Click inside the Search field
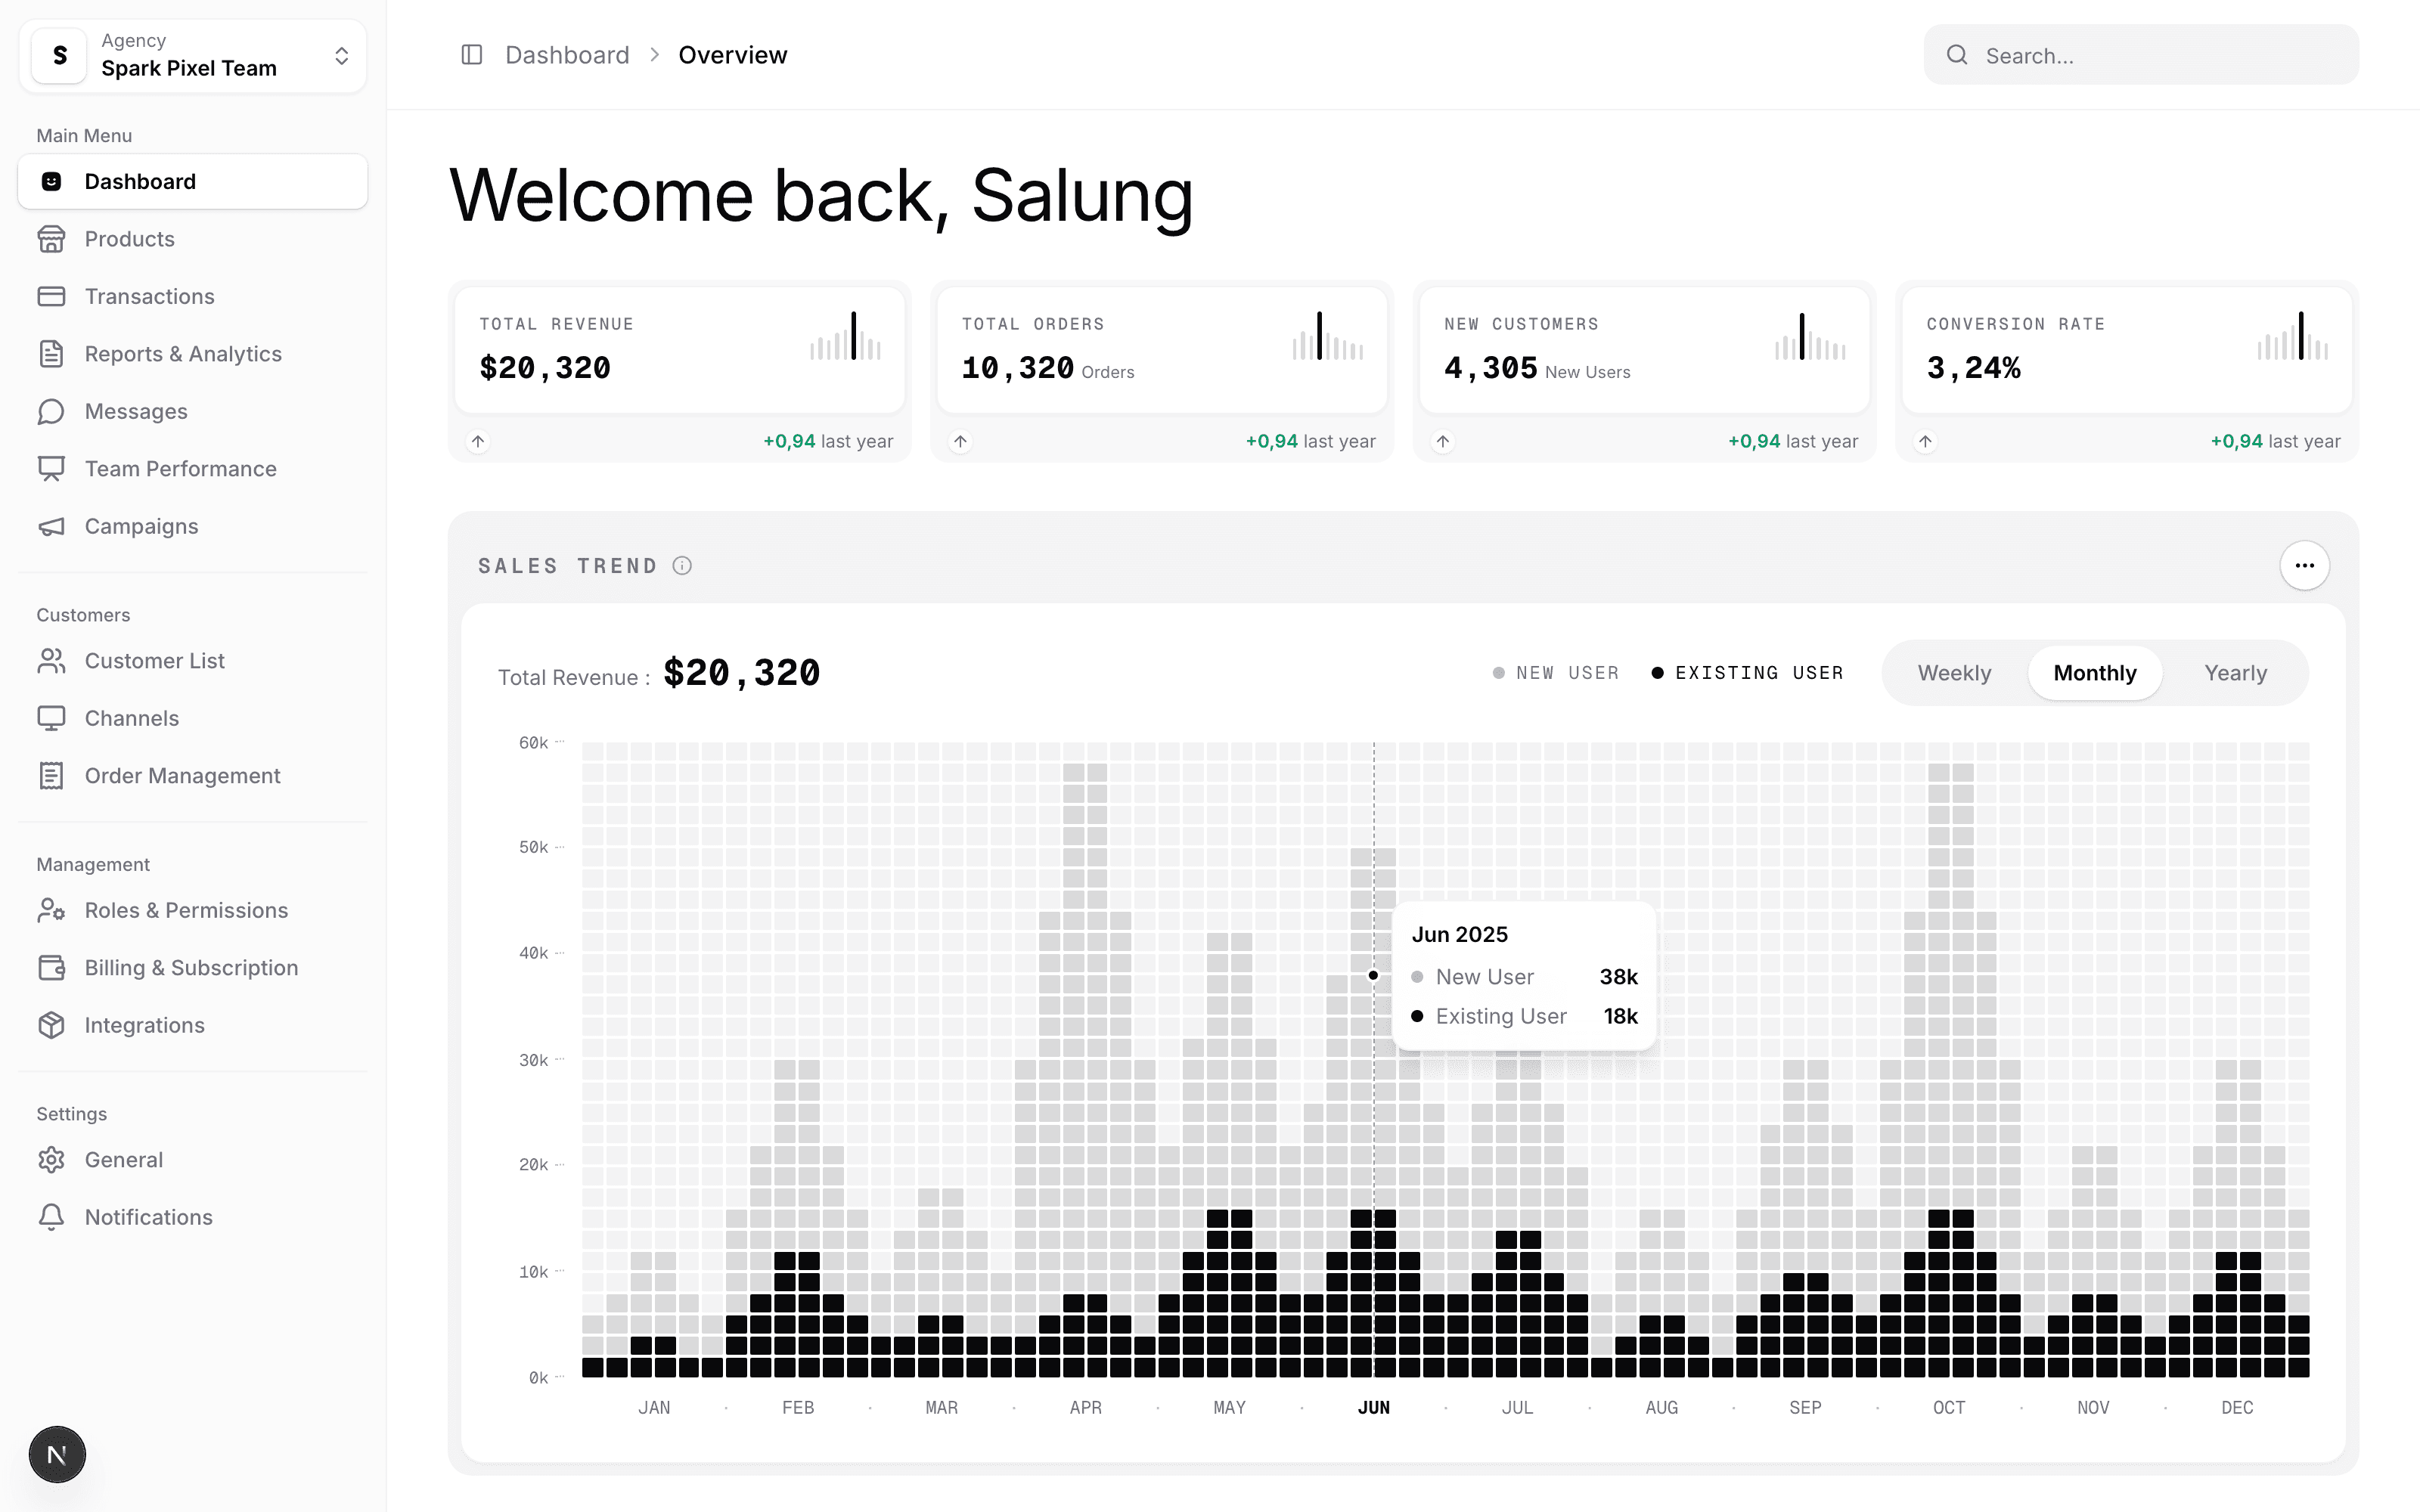 (x=2141, y=55)
